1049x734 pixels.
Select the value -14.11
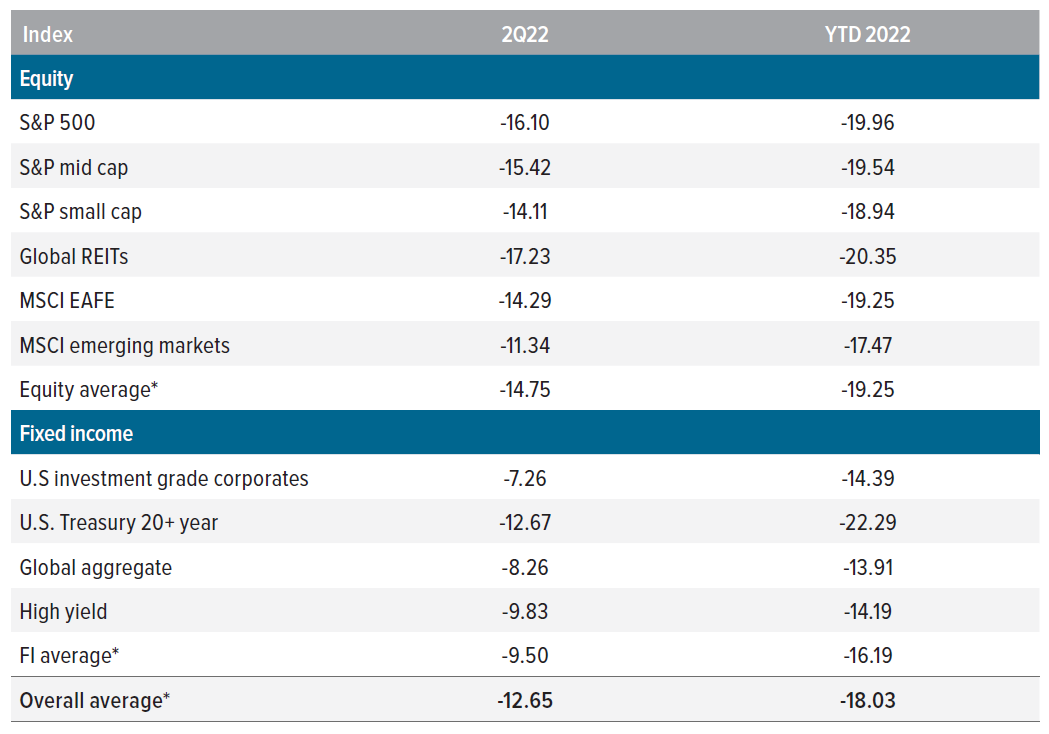pyautogui.click(x=524, y=211)
